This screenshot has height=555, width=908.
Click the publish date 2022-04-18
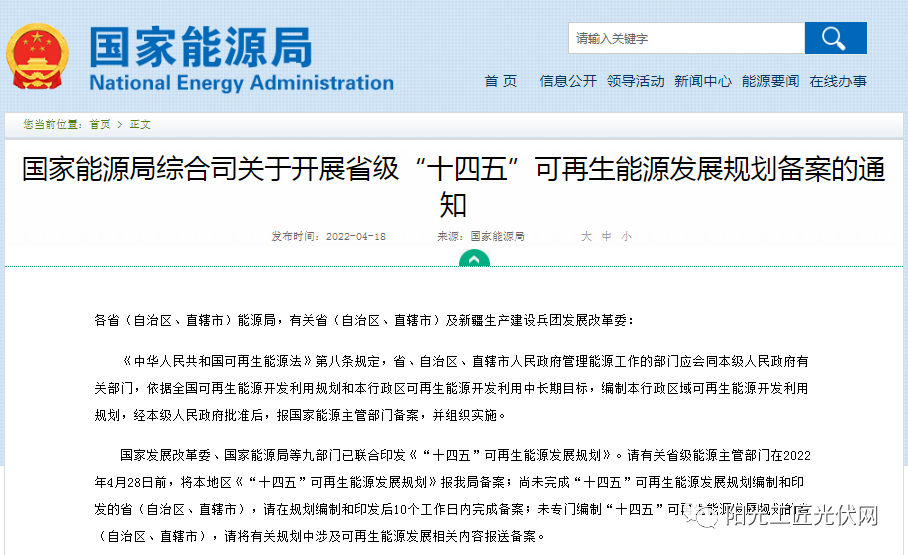pyautogui.click(x=354, y=237)
